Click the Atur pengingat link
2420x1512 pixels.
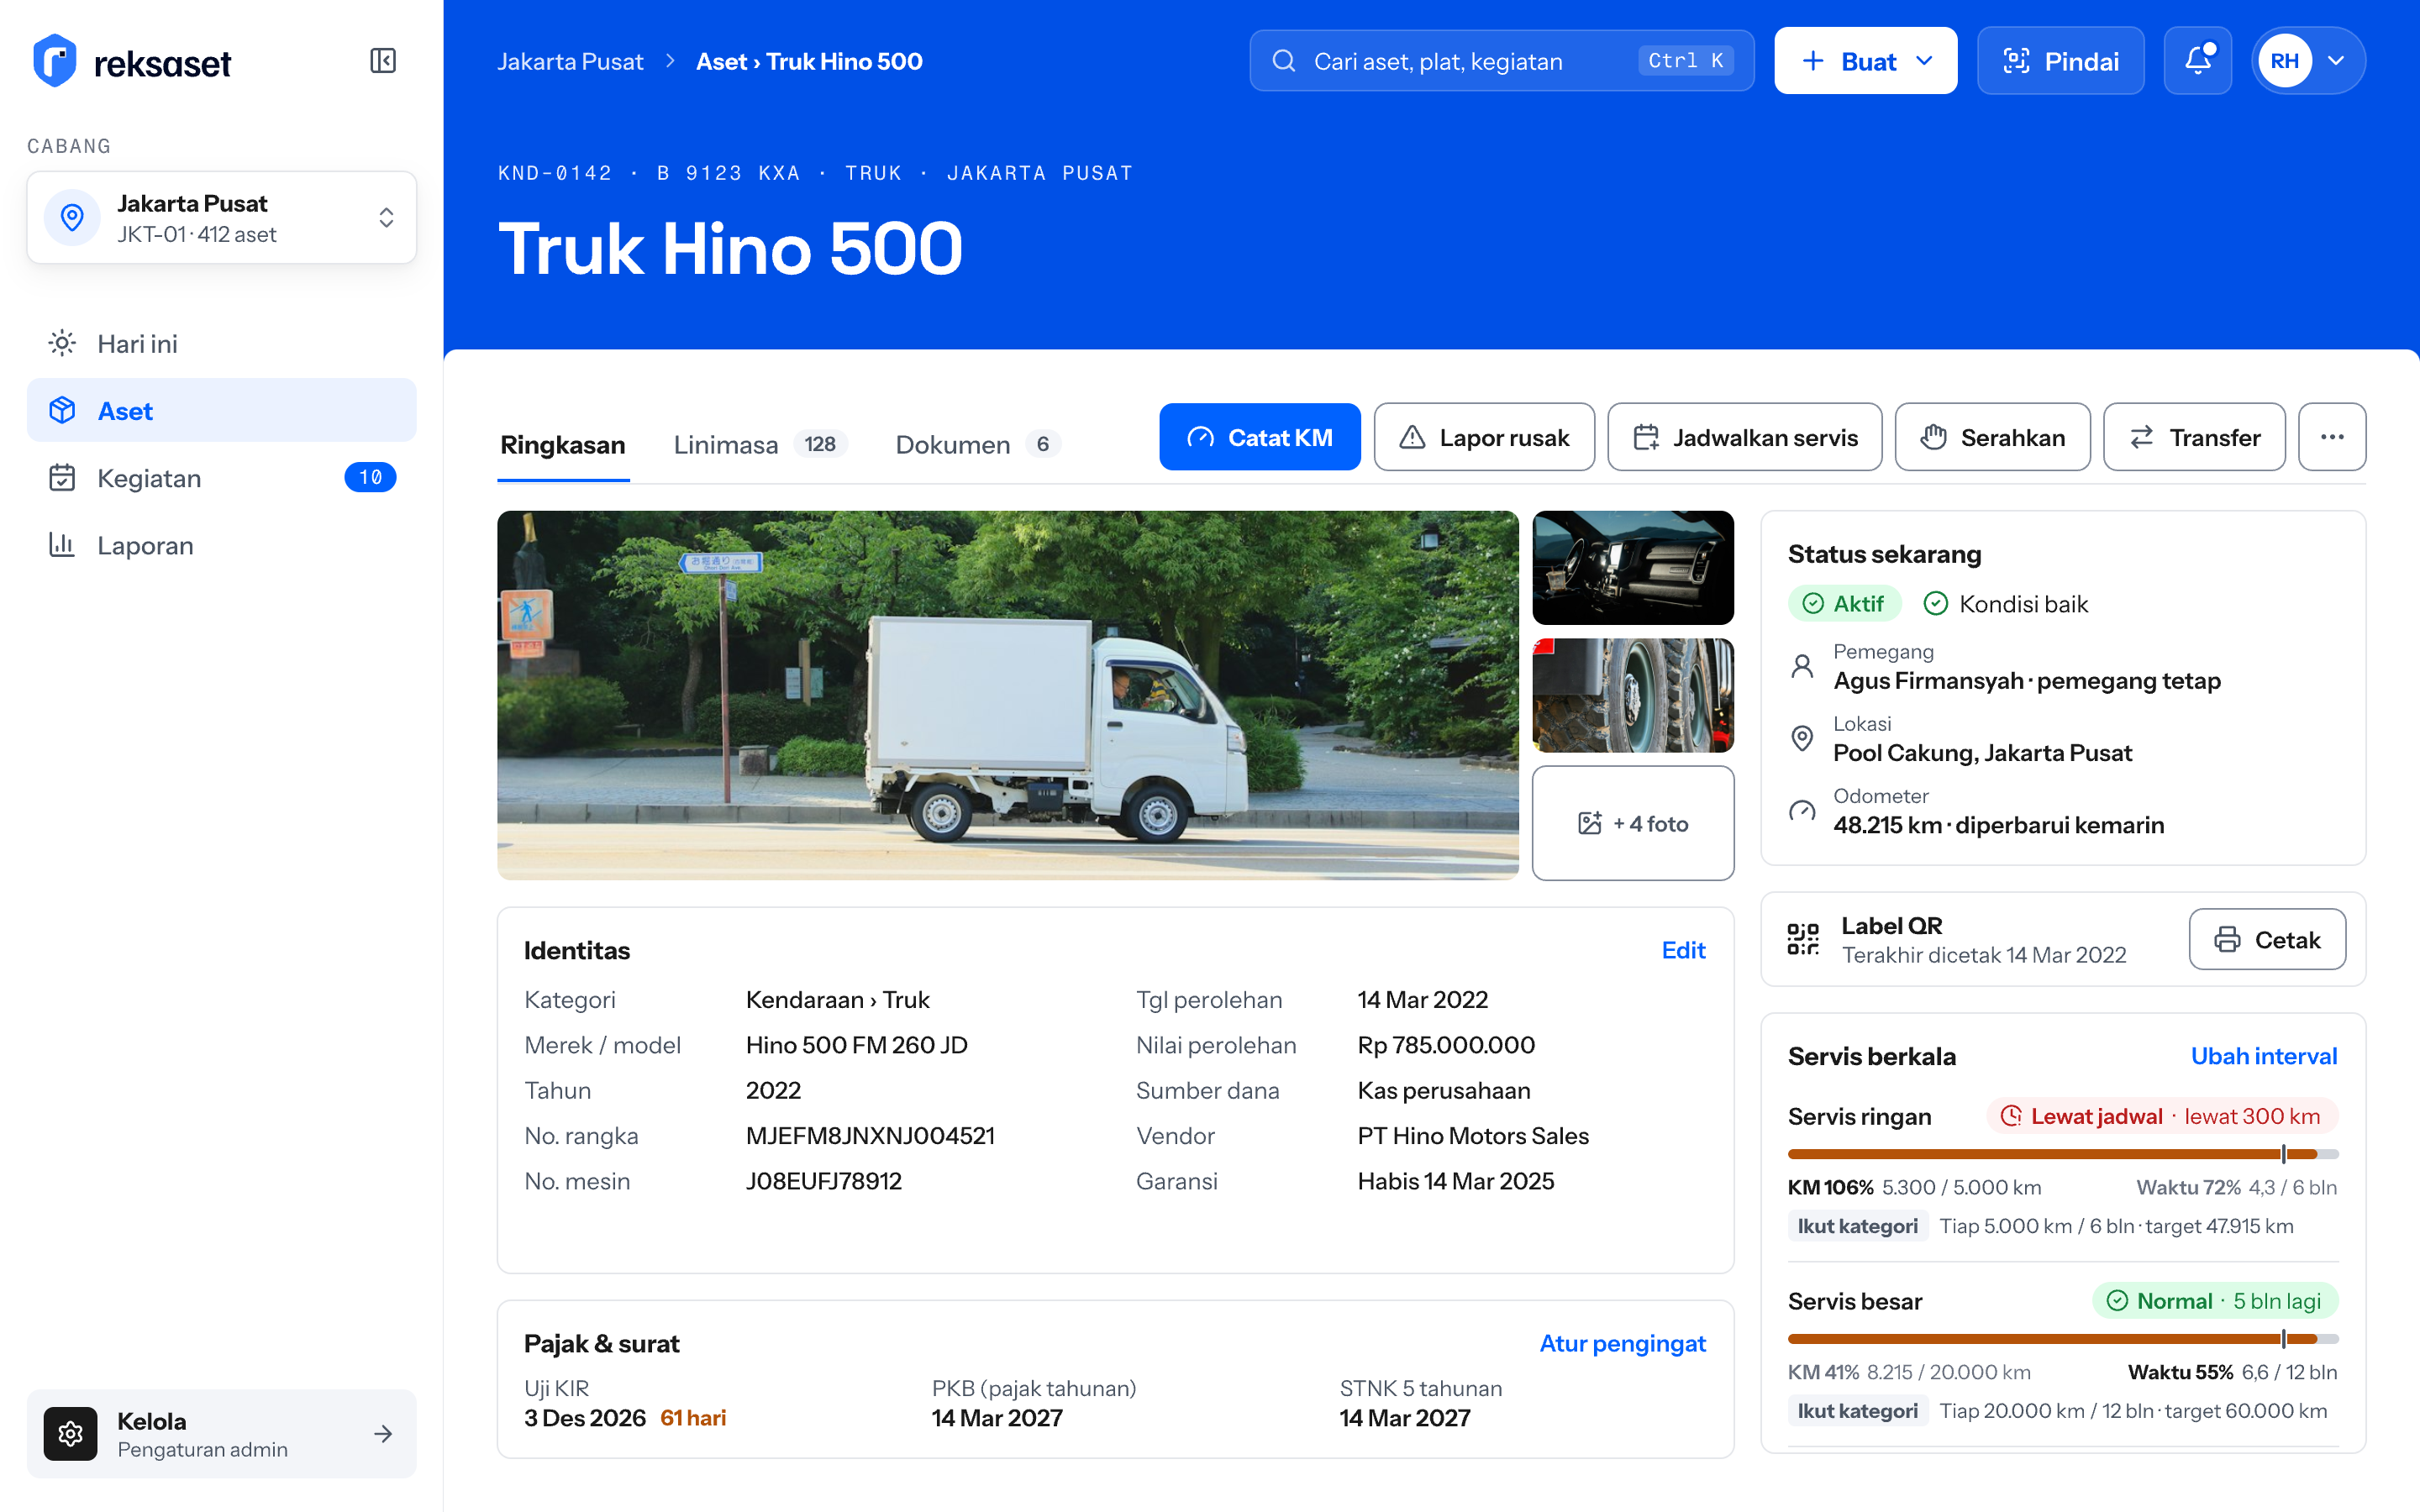point(1622,1343)
